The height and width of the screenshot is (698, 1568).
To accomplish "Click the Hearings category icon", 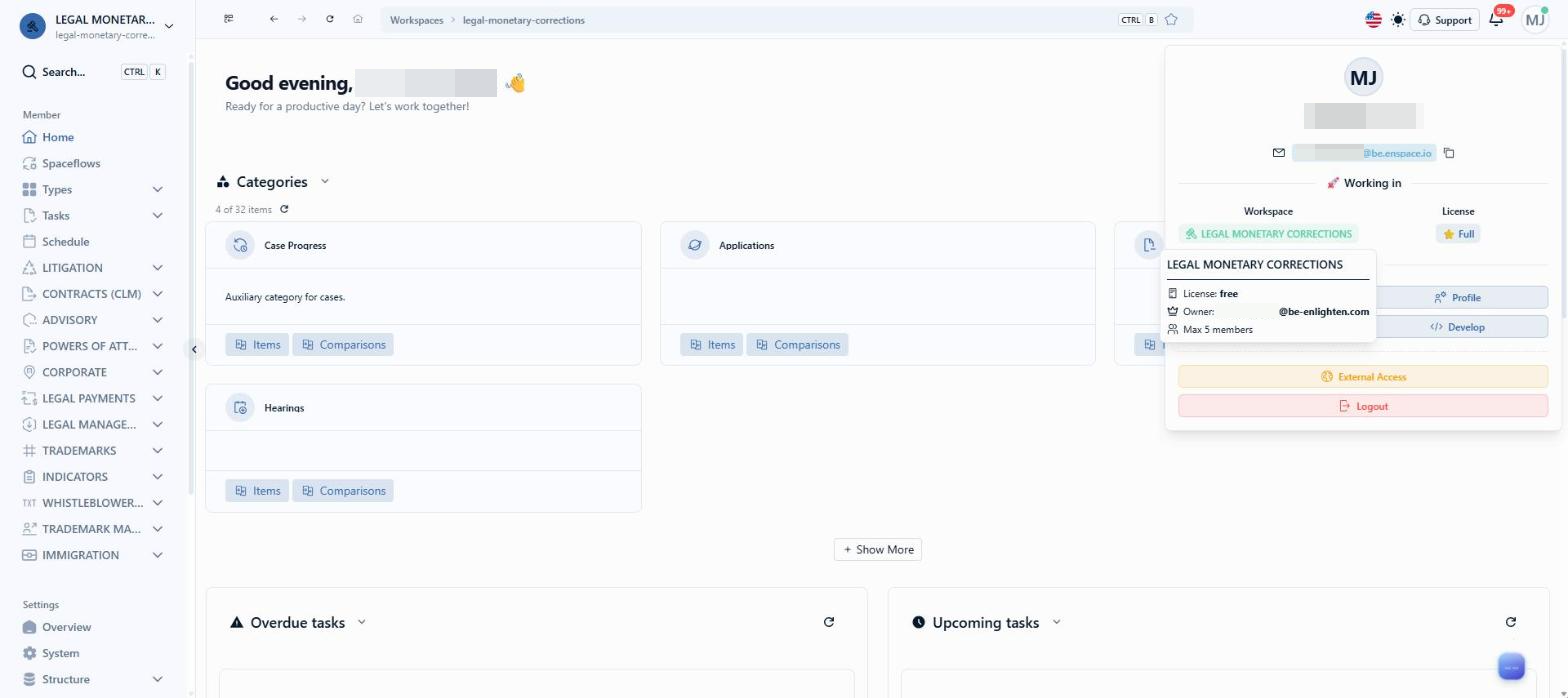I will 240,407.
